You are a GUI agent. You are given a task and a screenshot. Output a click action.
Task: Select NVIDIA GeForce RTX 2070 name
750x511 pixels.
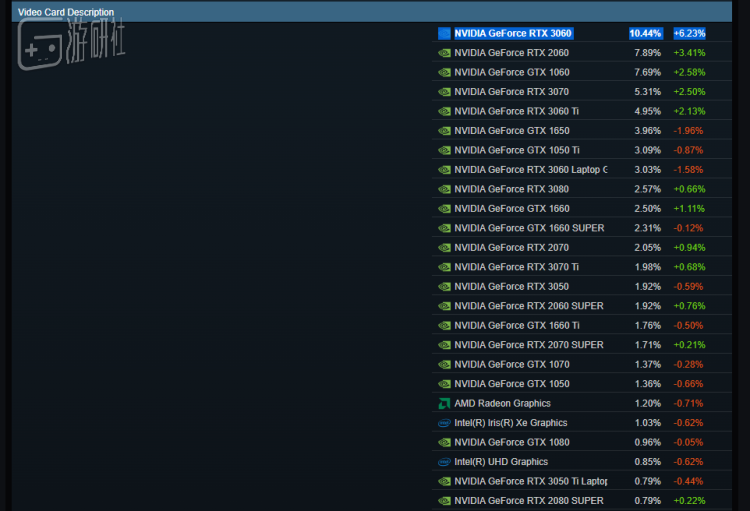(511, 248)
